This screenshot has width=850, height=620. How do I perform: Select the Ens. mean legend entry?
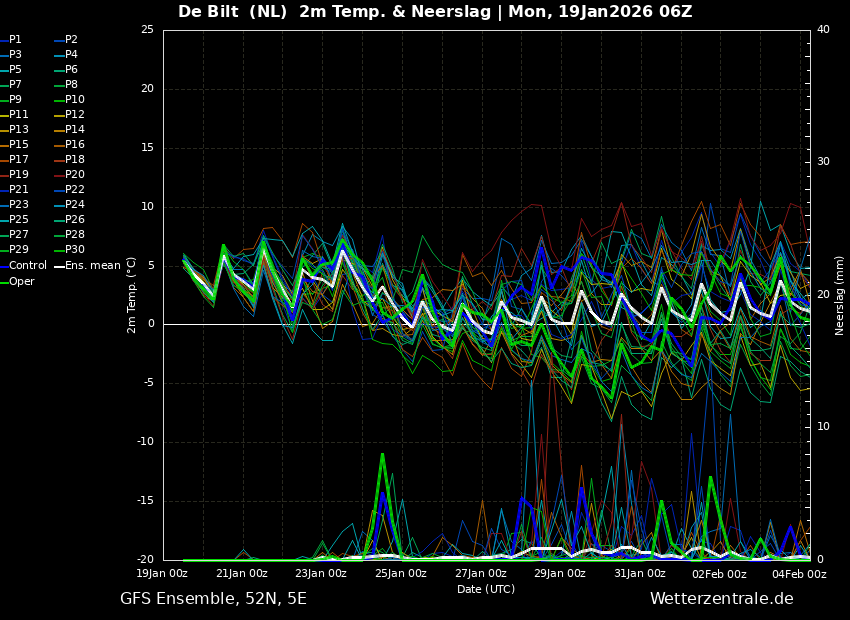click(x=92, y=266)
